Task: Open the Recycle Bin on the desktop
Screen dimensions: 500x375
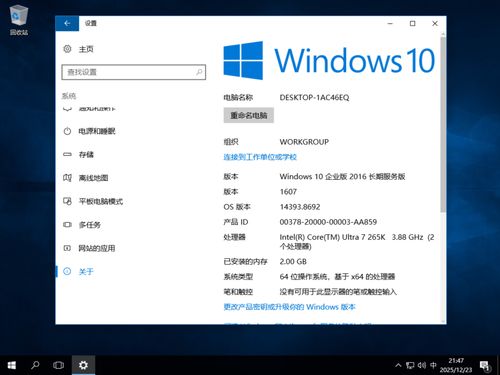Action: pyautogui.click(x=19, y=20)
